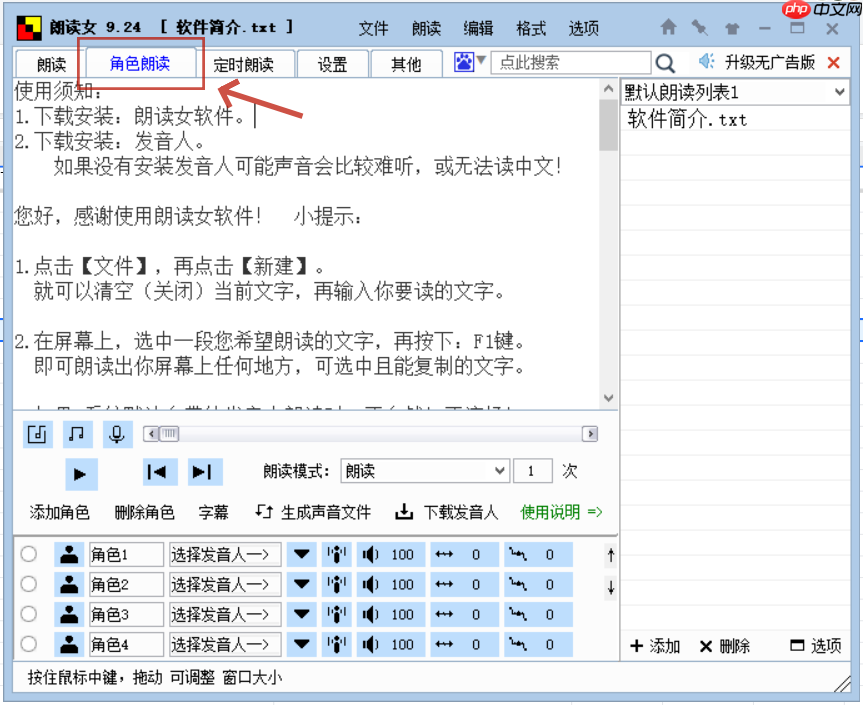Move role down with the down arrow
This screenshot has width=863, height=705.
pyautogui.click(x=610, y=587)
